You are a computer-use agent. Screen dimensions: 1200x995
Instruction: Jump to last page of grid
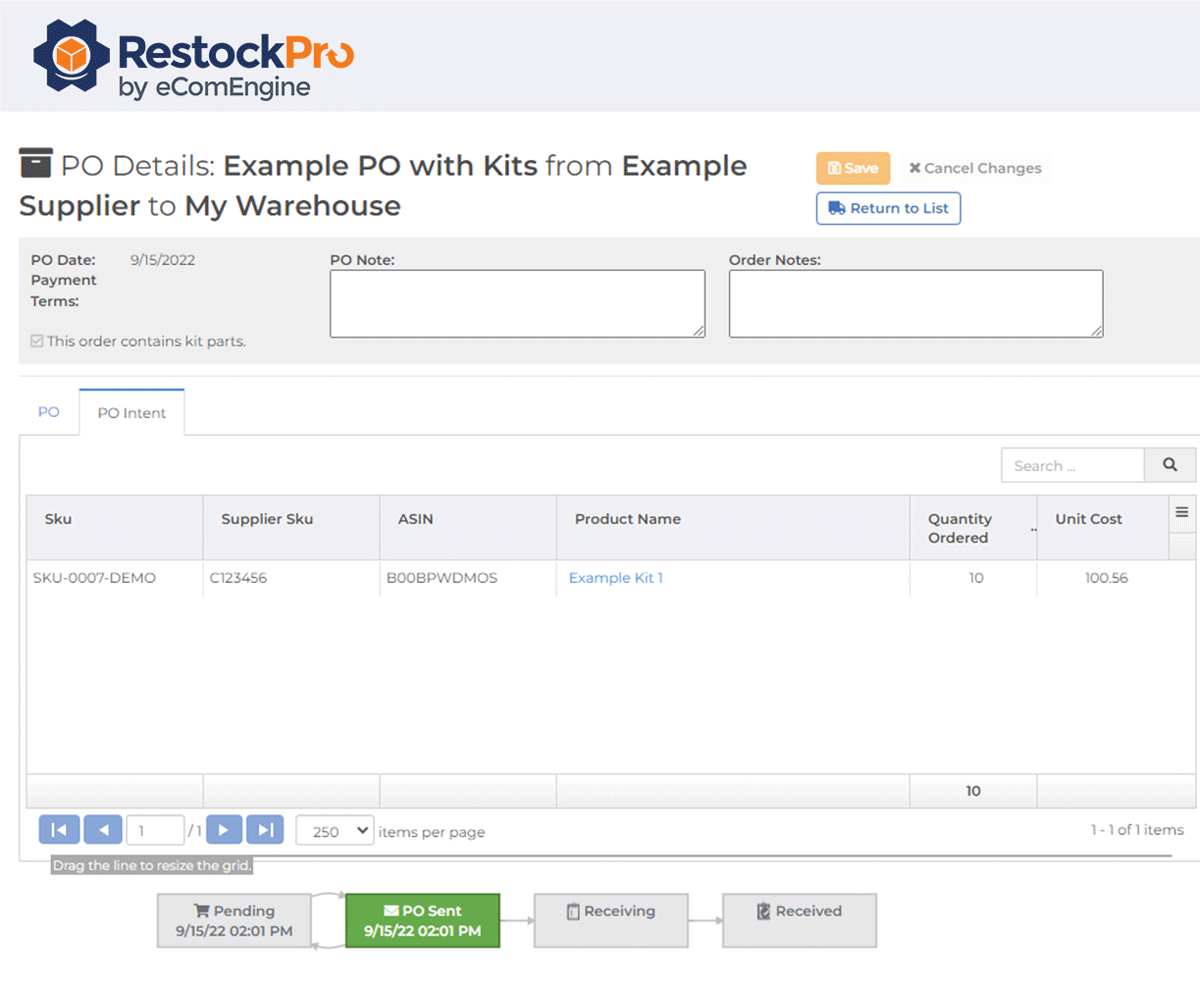(x=265, y=830)
